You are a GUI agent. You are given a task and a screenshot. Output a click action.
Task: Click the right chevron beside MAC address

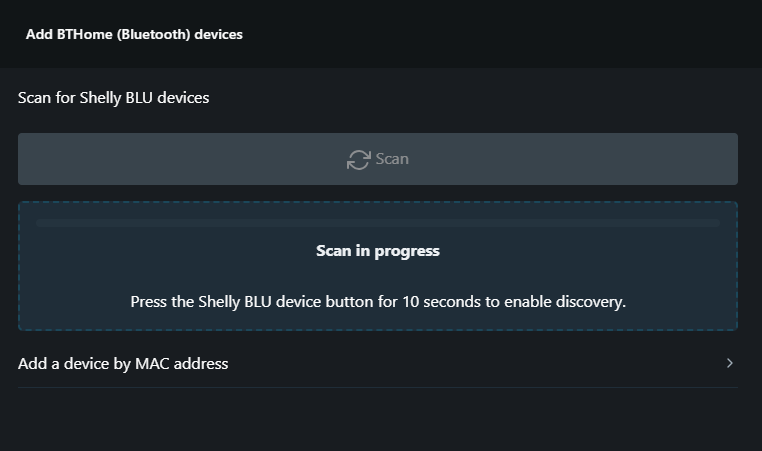click(x=730, y=363)
